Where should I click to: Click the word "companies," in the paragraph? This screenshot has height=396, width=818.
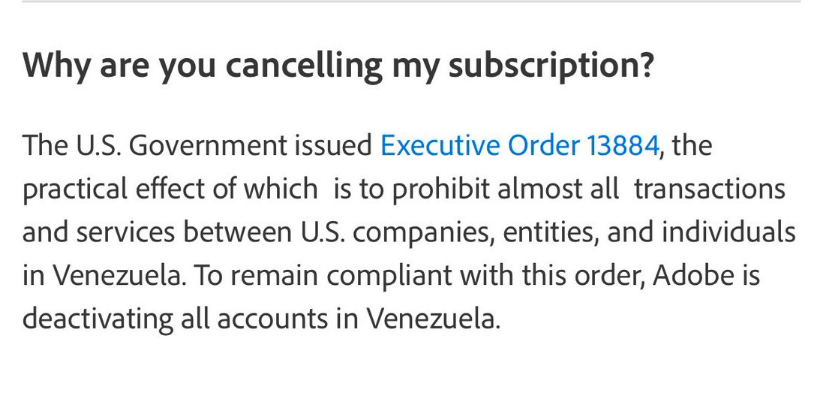click(424, 234)
